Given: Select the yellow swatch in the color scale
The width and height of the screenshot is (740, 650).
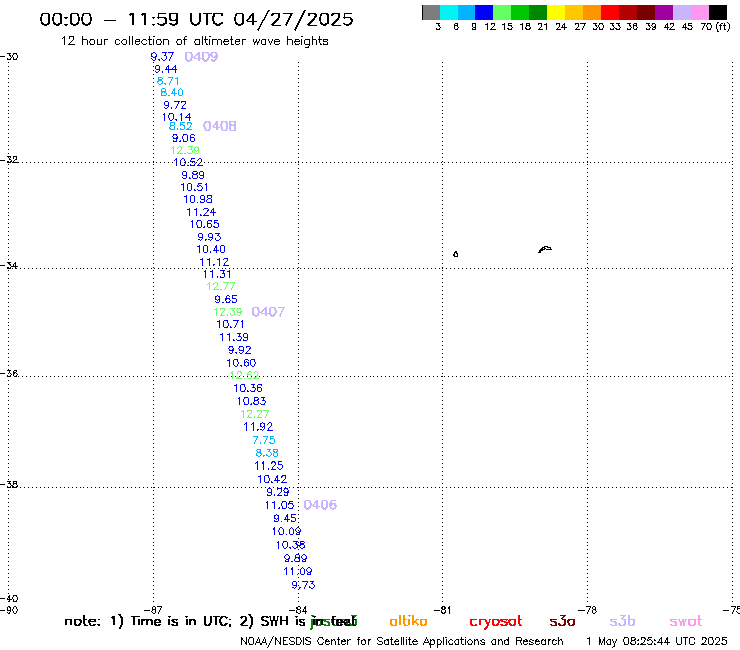Looking at the screenshot, I should 556,12.
